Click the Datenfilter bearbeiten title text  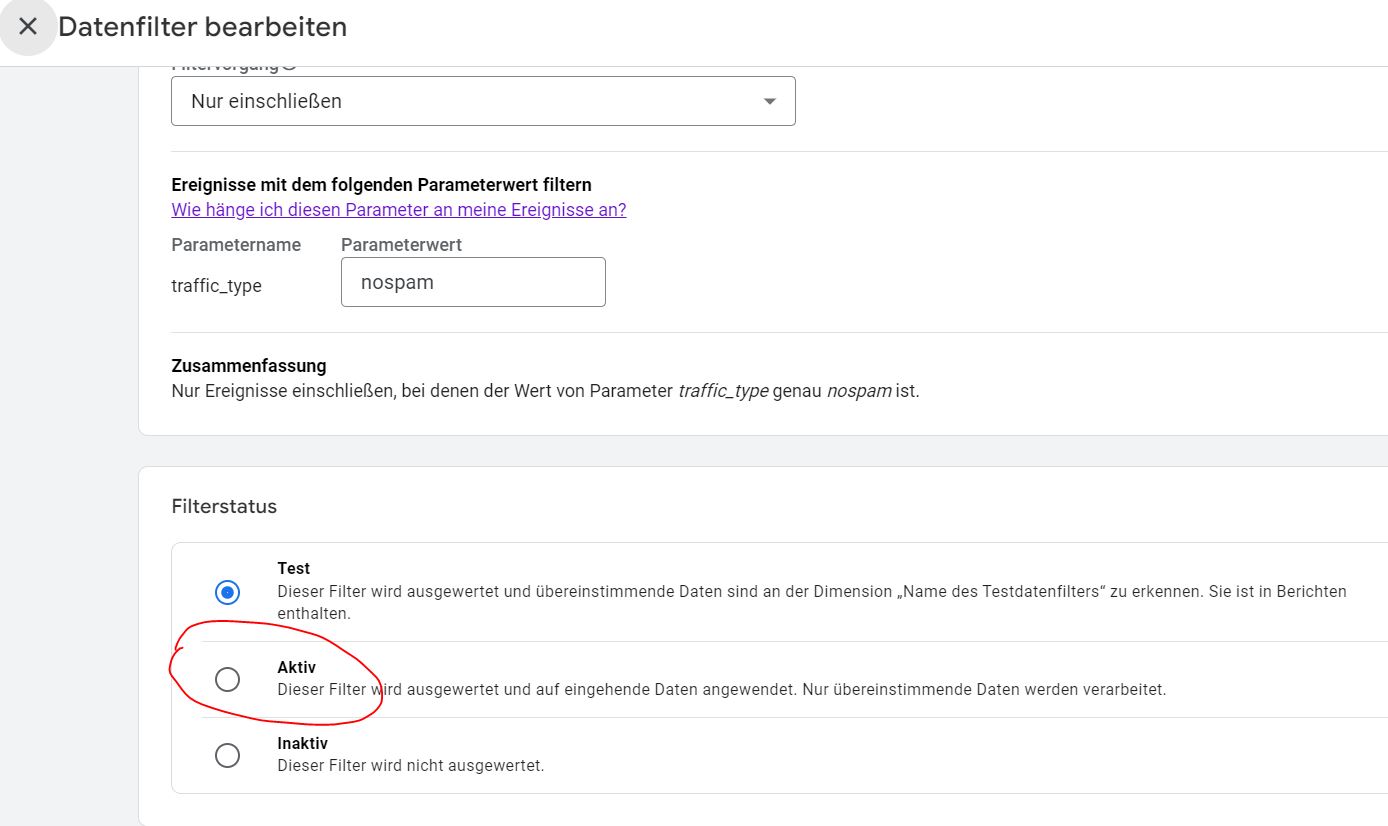click(202, 26)
